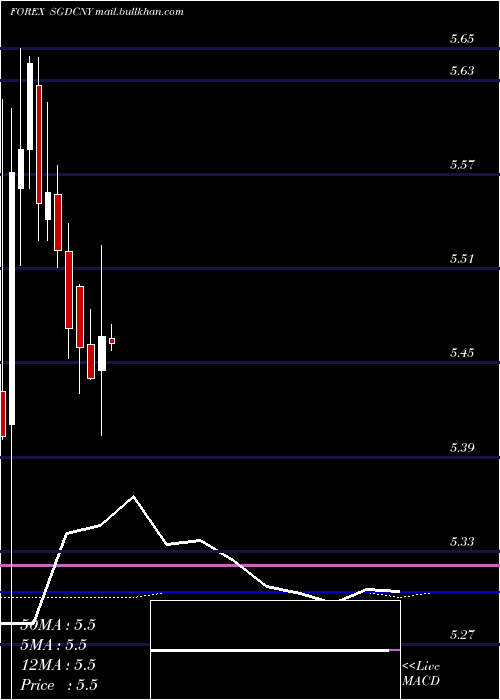Select the 5.63 price axis label
Screen dimensions: 500x700
click(462, 71)
